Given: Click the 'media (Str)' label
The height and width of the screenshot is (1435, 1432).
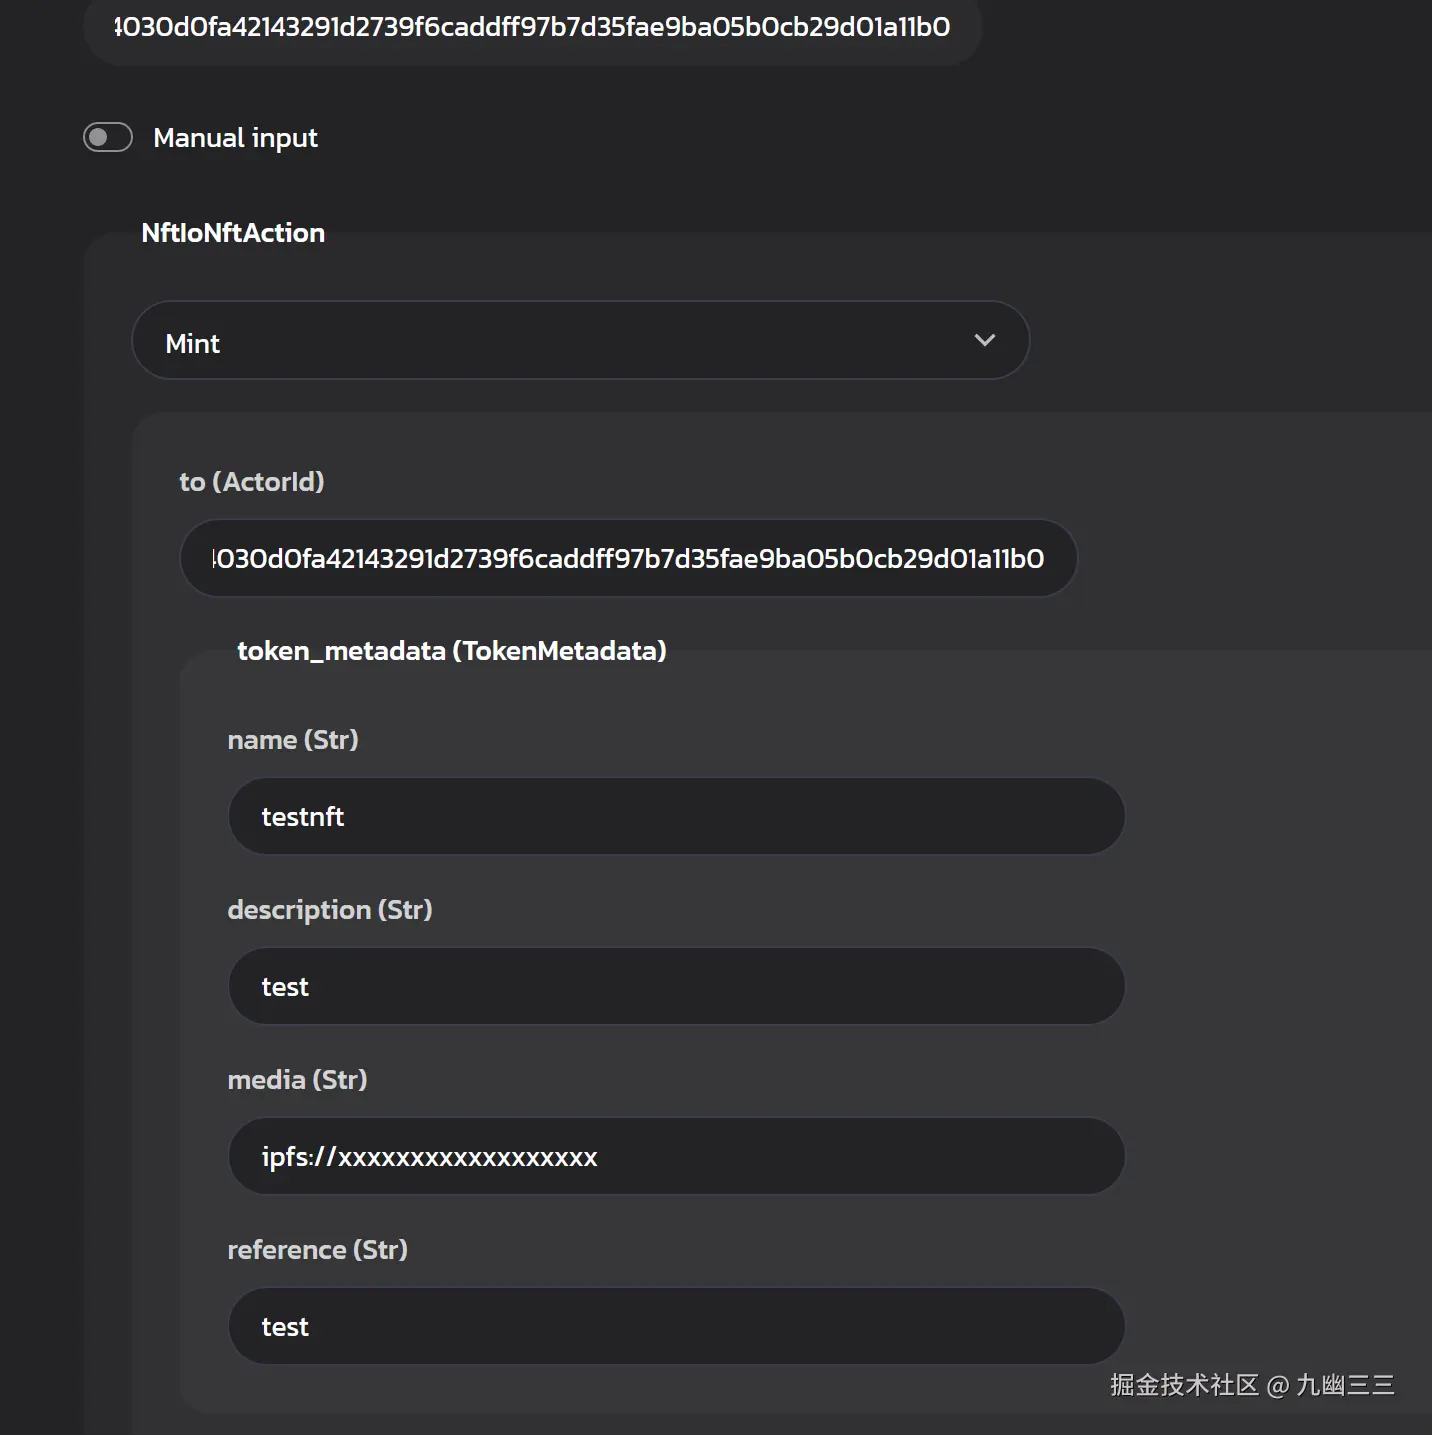Looking at the screenshot, I should (298, 1080).
